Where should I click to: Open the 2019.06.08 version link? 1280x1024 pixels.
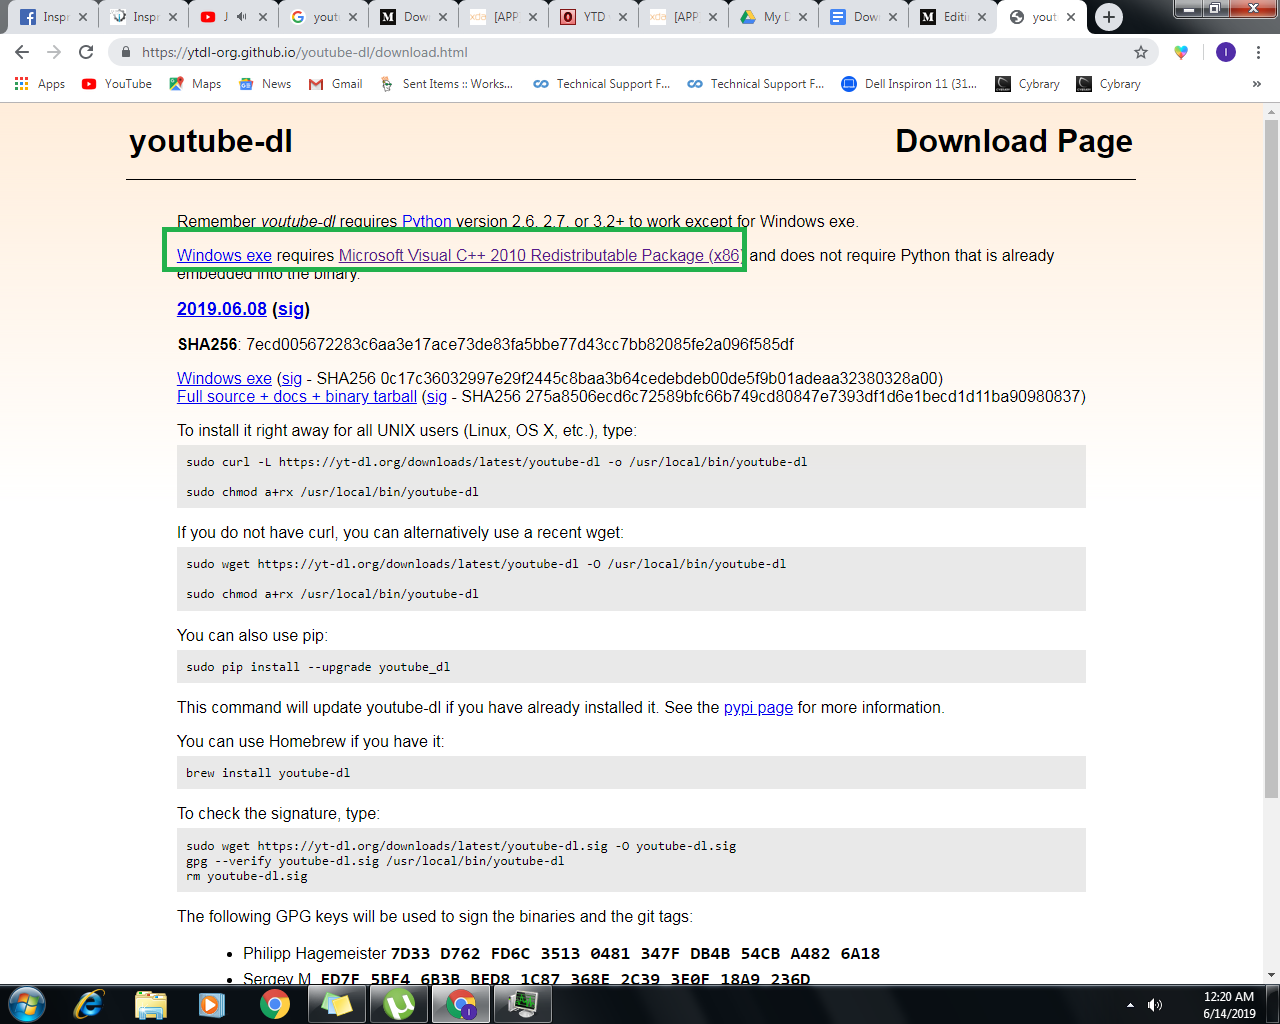[222, 309]
